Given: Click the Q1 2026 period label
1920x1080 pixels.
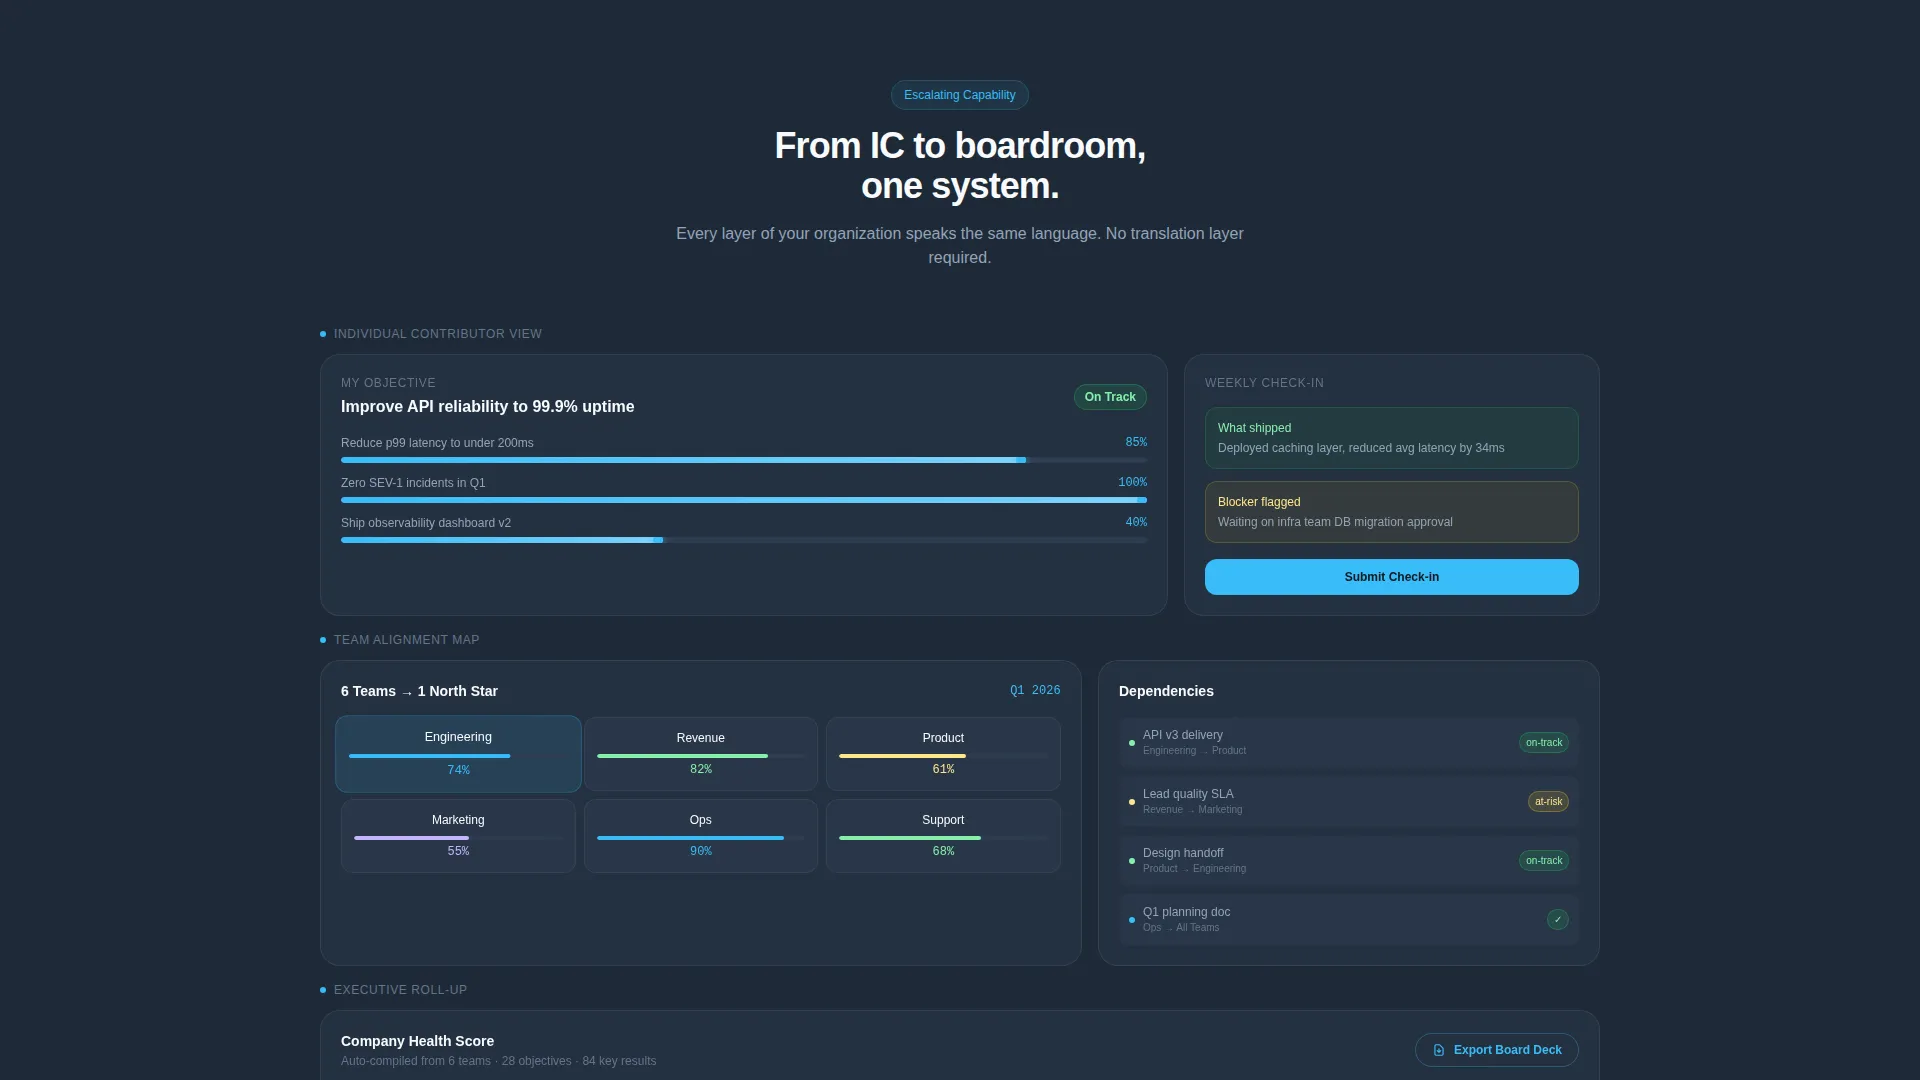Looking at the screenshot, I should [1035, 691].
